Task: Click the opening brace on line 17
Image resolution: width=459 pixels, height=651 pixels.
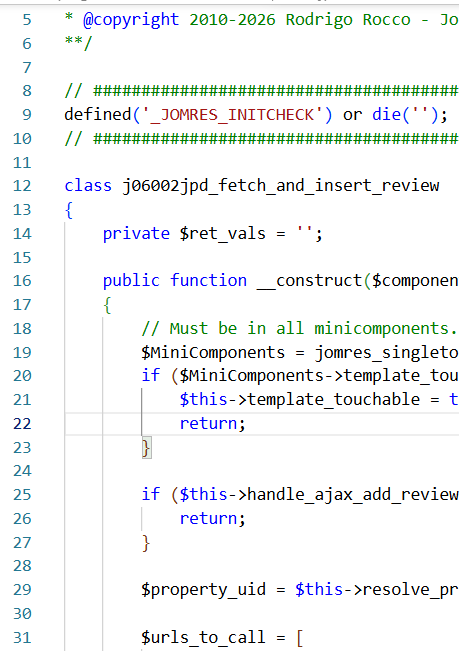Action: click(107, 305)
